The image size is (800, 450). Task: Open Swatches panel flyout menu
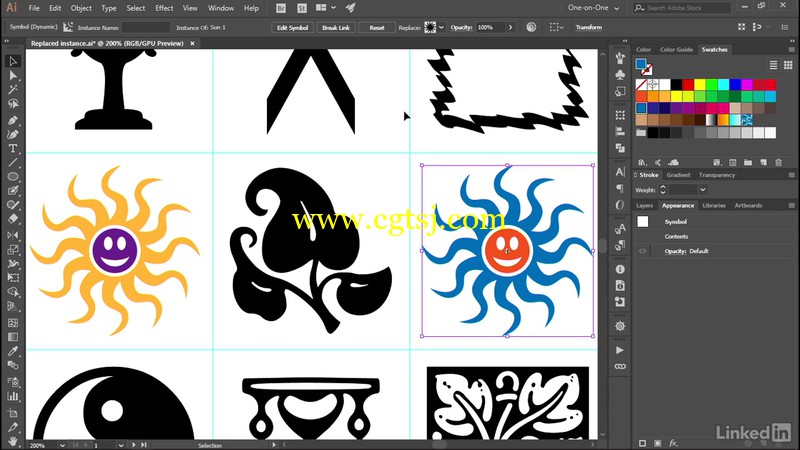point(791,49)
